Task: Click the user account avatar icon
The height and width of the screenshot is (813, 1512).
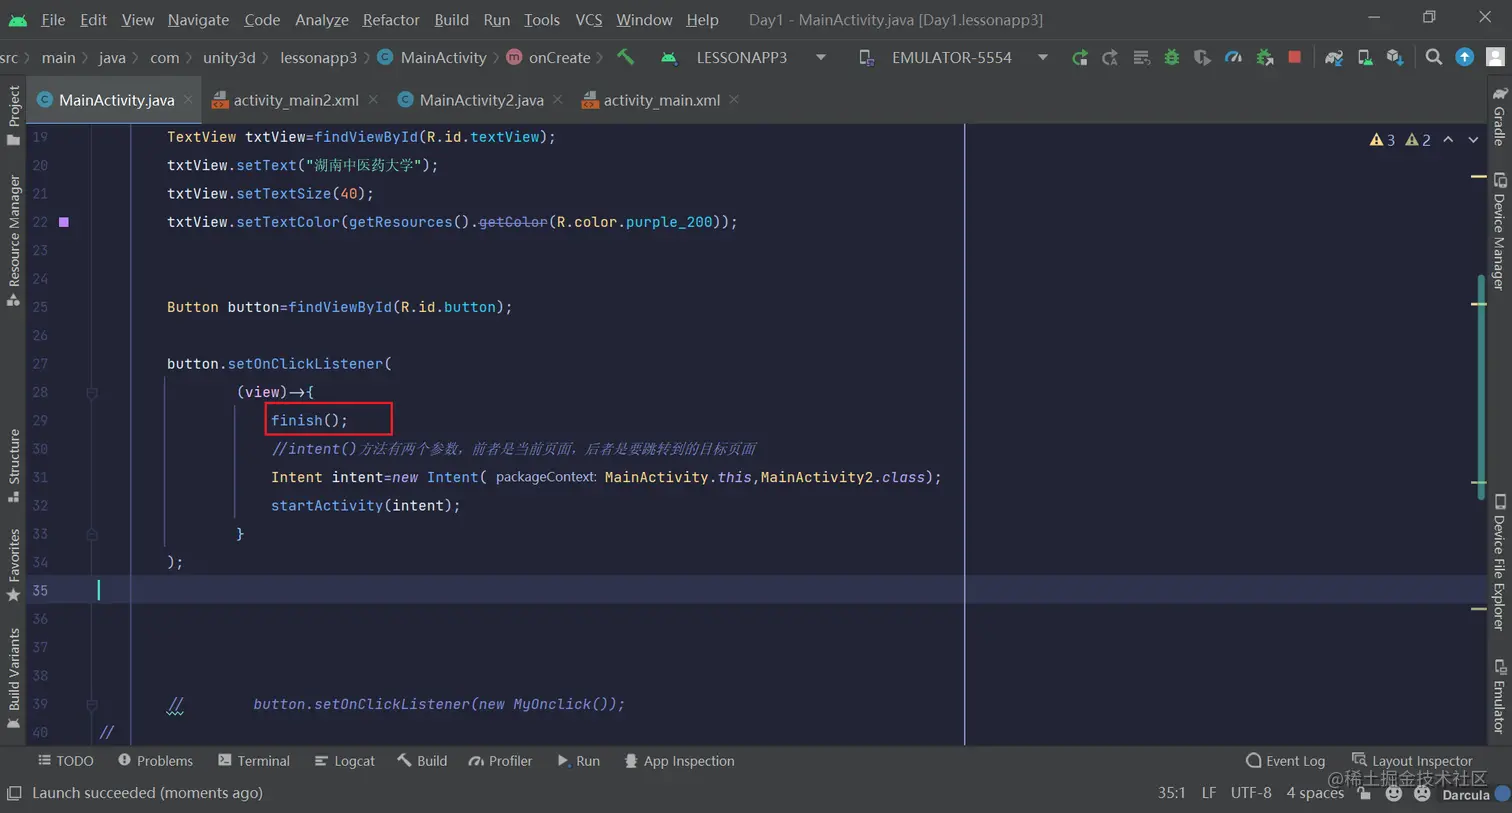Action: pyautogui.click(x=1496, y=57)
